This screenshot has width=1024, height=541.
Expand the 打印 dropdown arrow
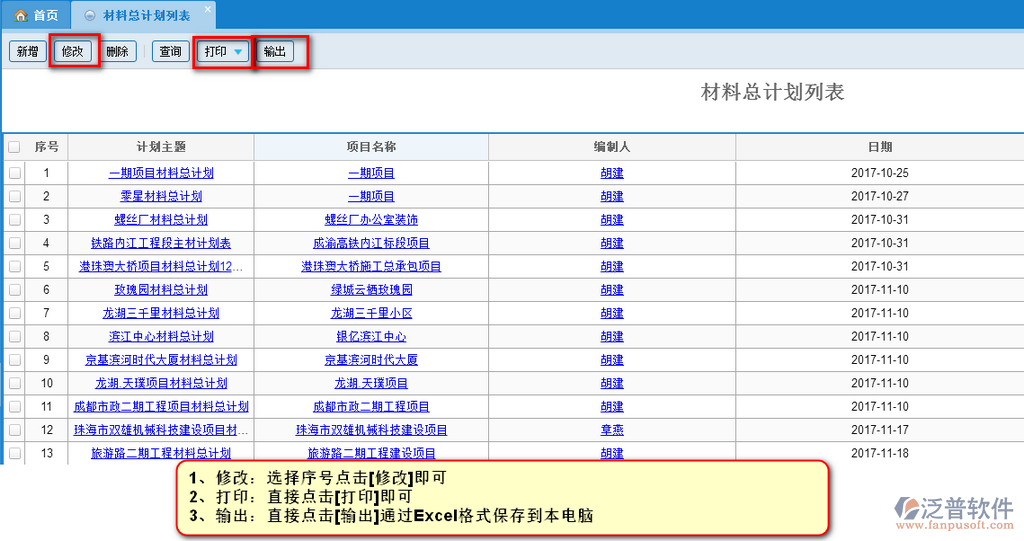coord(238,52)
